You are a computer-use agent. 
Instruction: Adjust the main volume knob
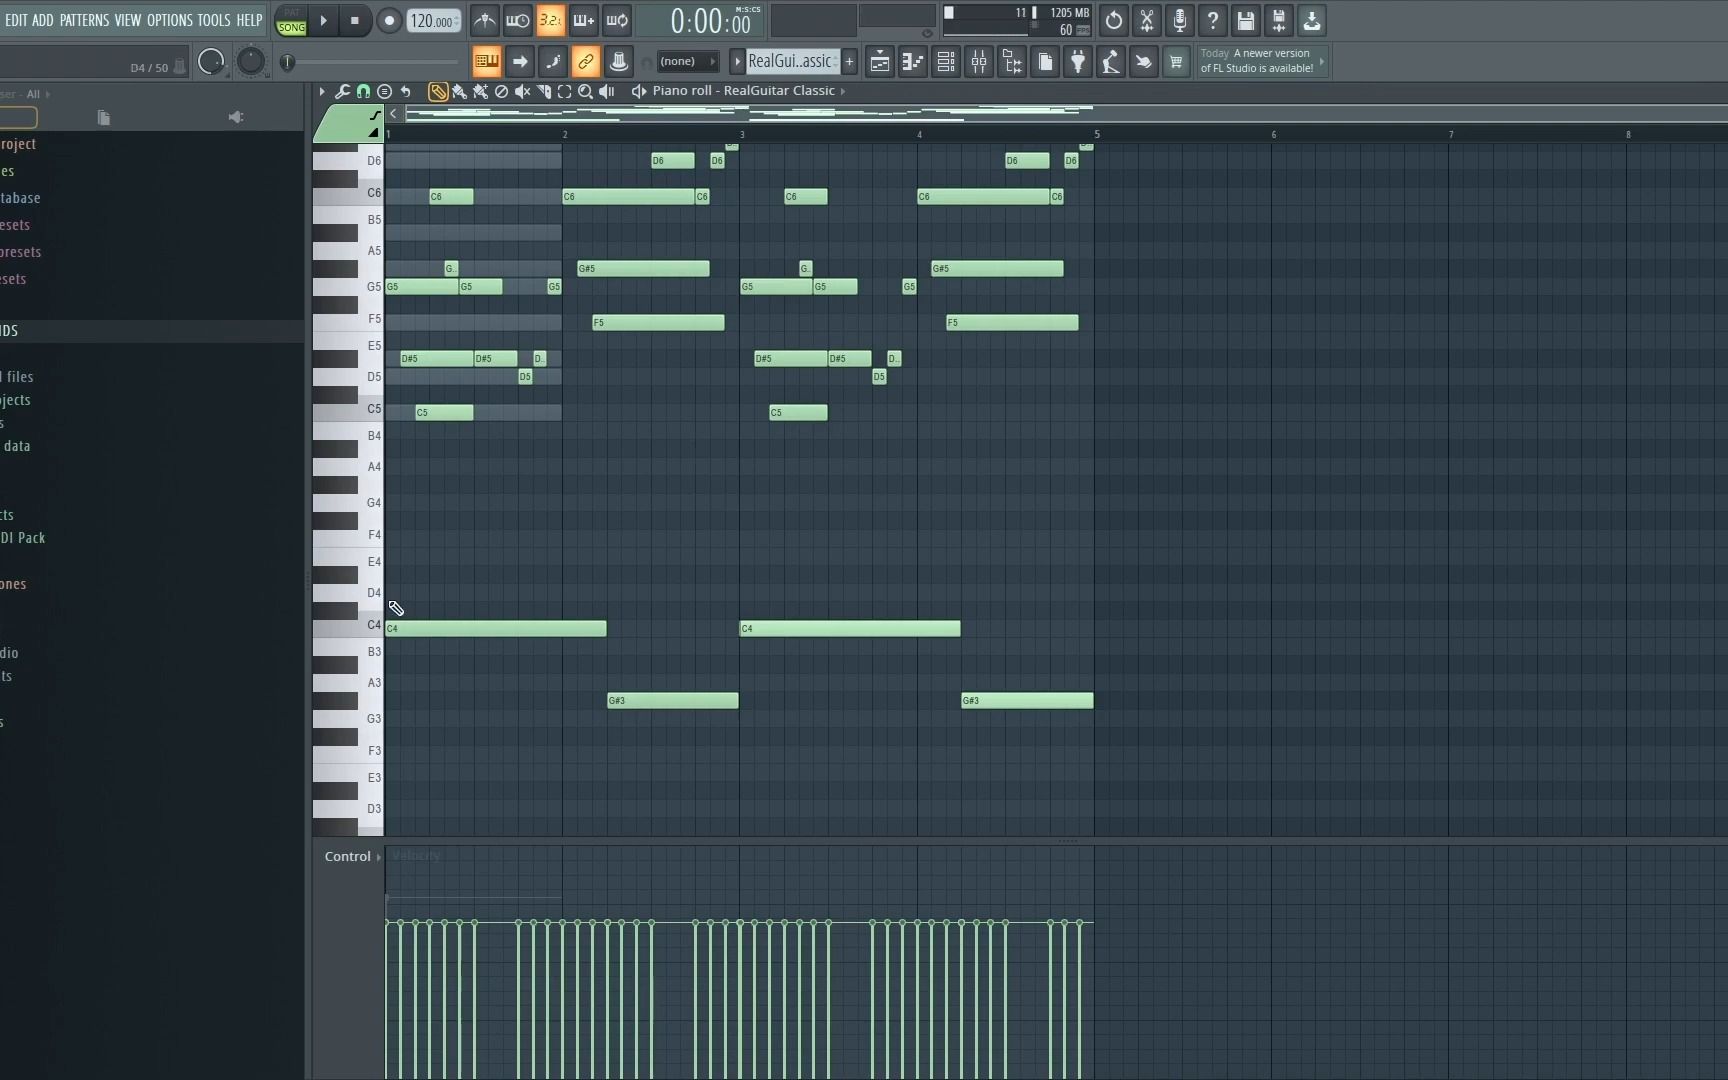[211, 62]
